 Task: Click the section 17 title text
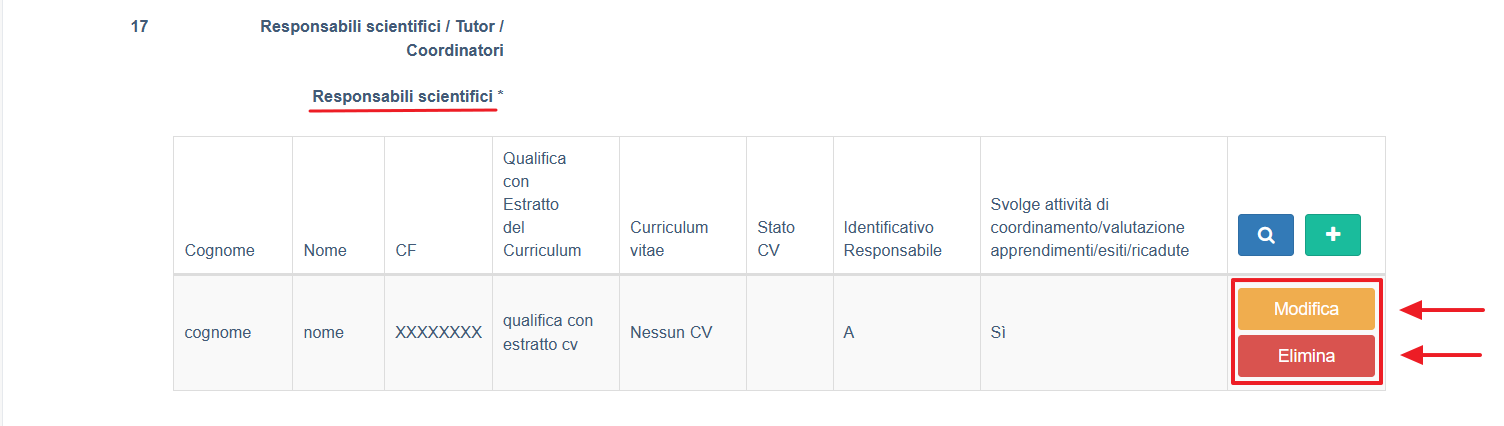[382, 38]
